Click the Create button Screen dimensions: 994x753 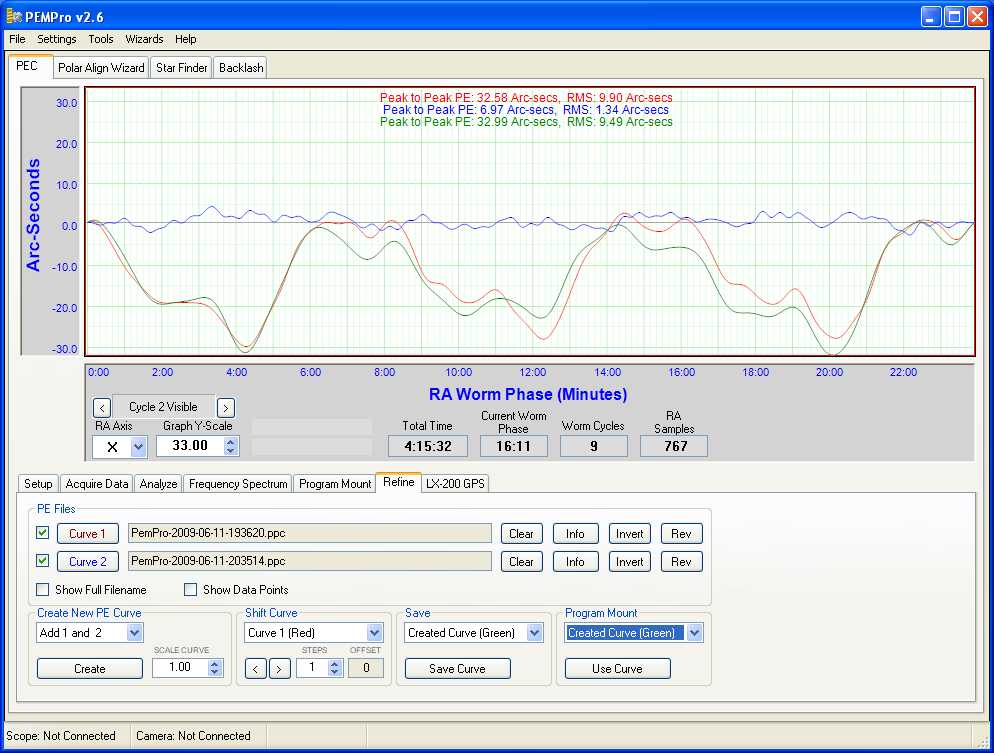[90, 669]
